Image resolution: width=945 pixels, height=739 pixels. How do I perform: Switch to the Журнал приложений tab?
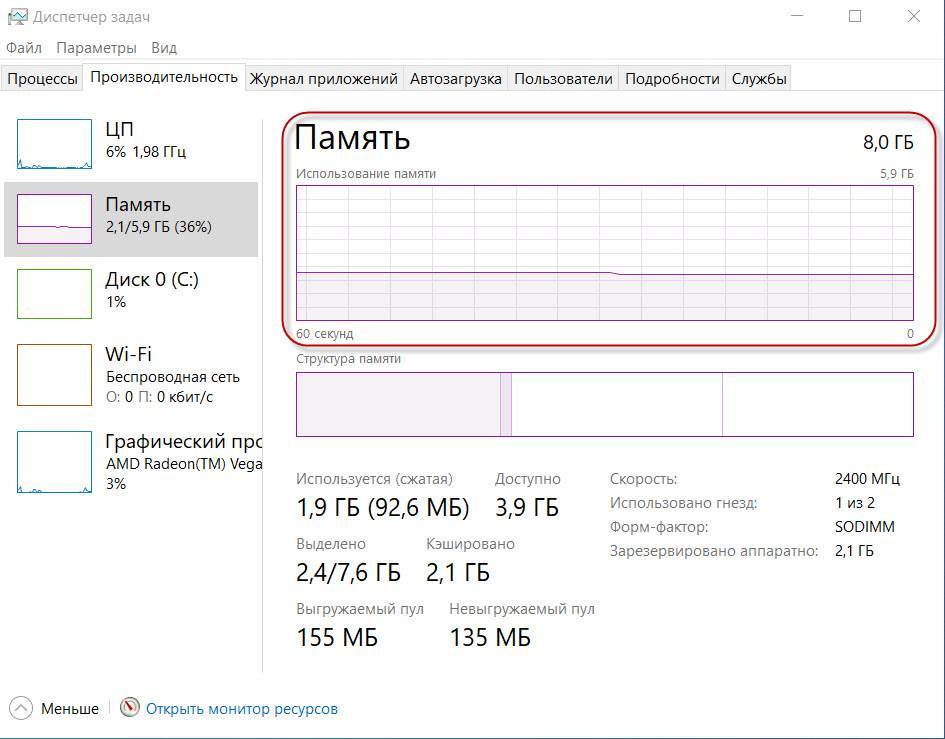(x=323, y=79)
